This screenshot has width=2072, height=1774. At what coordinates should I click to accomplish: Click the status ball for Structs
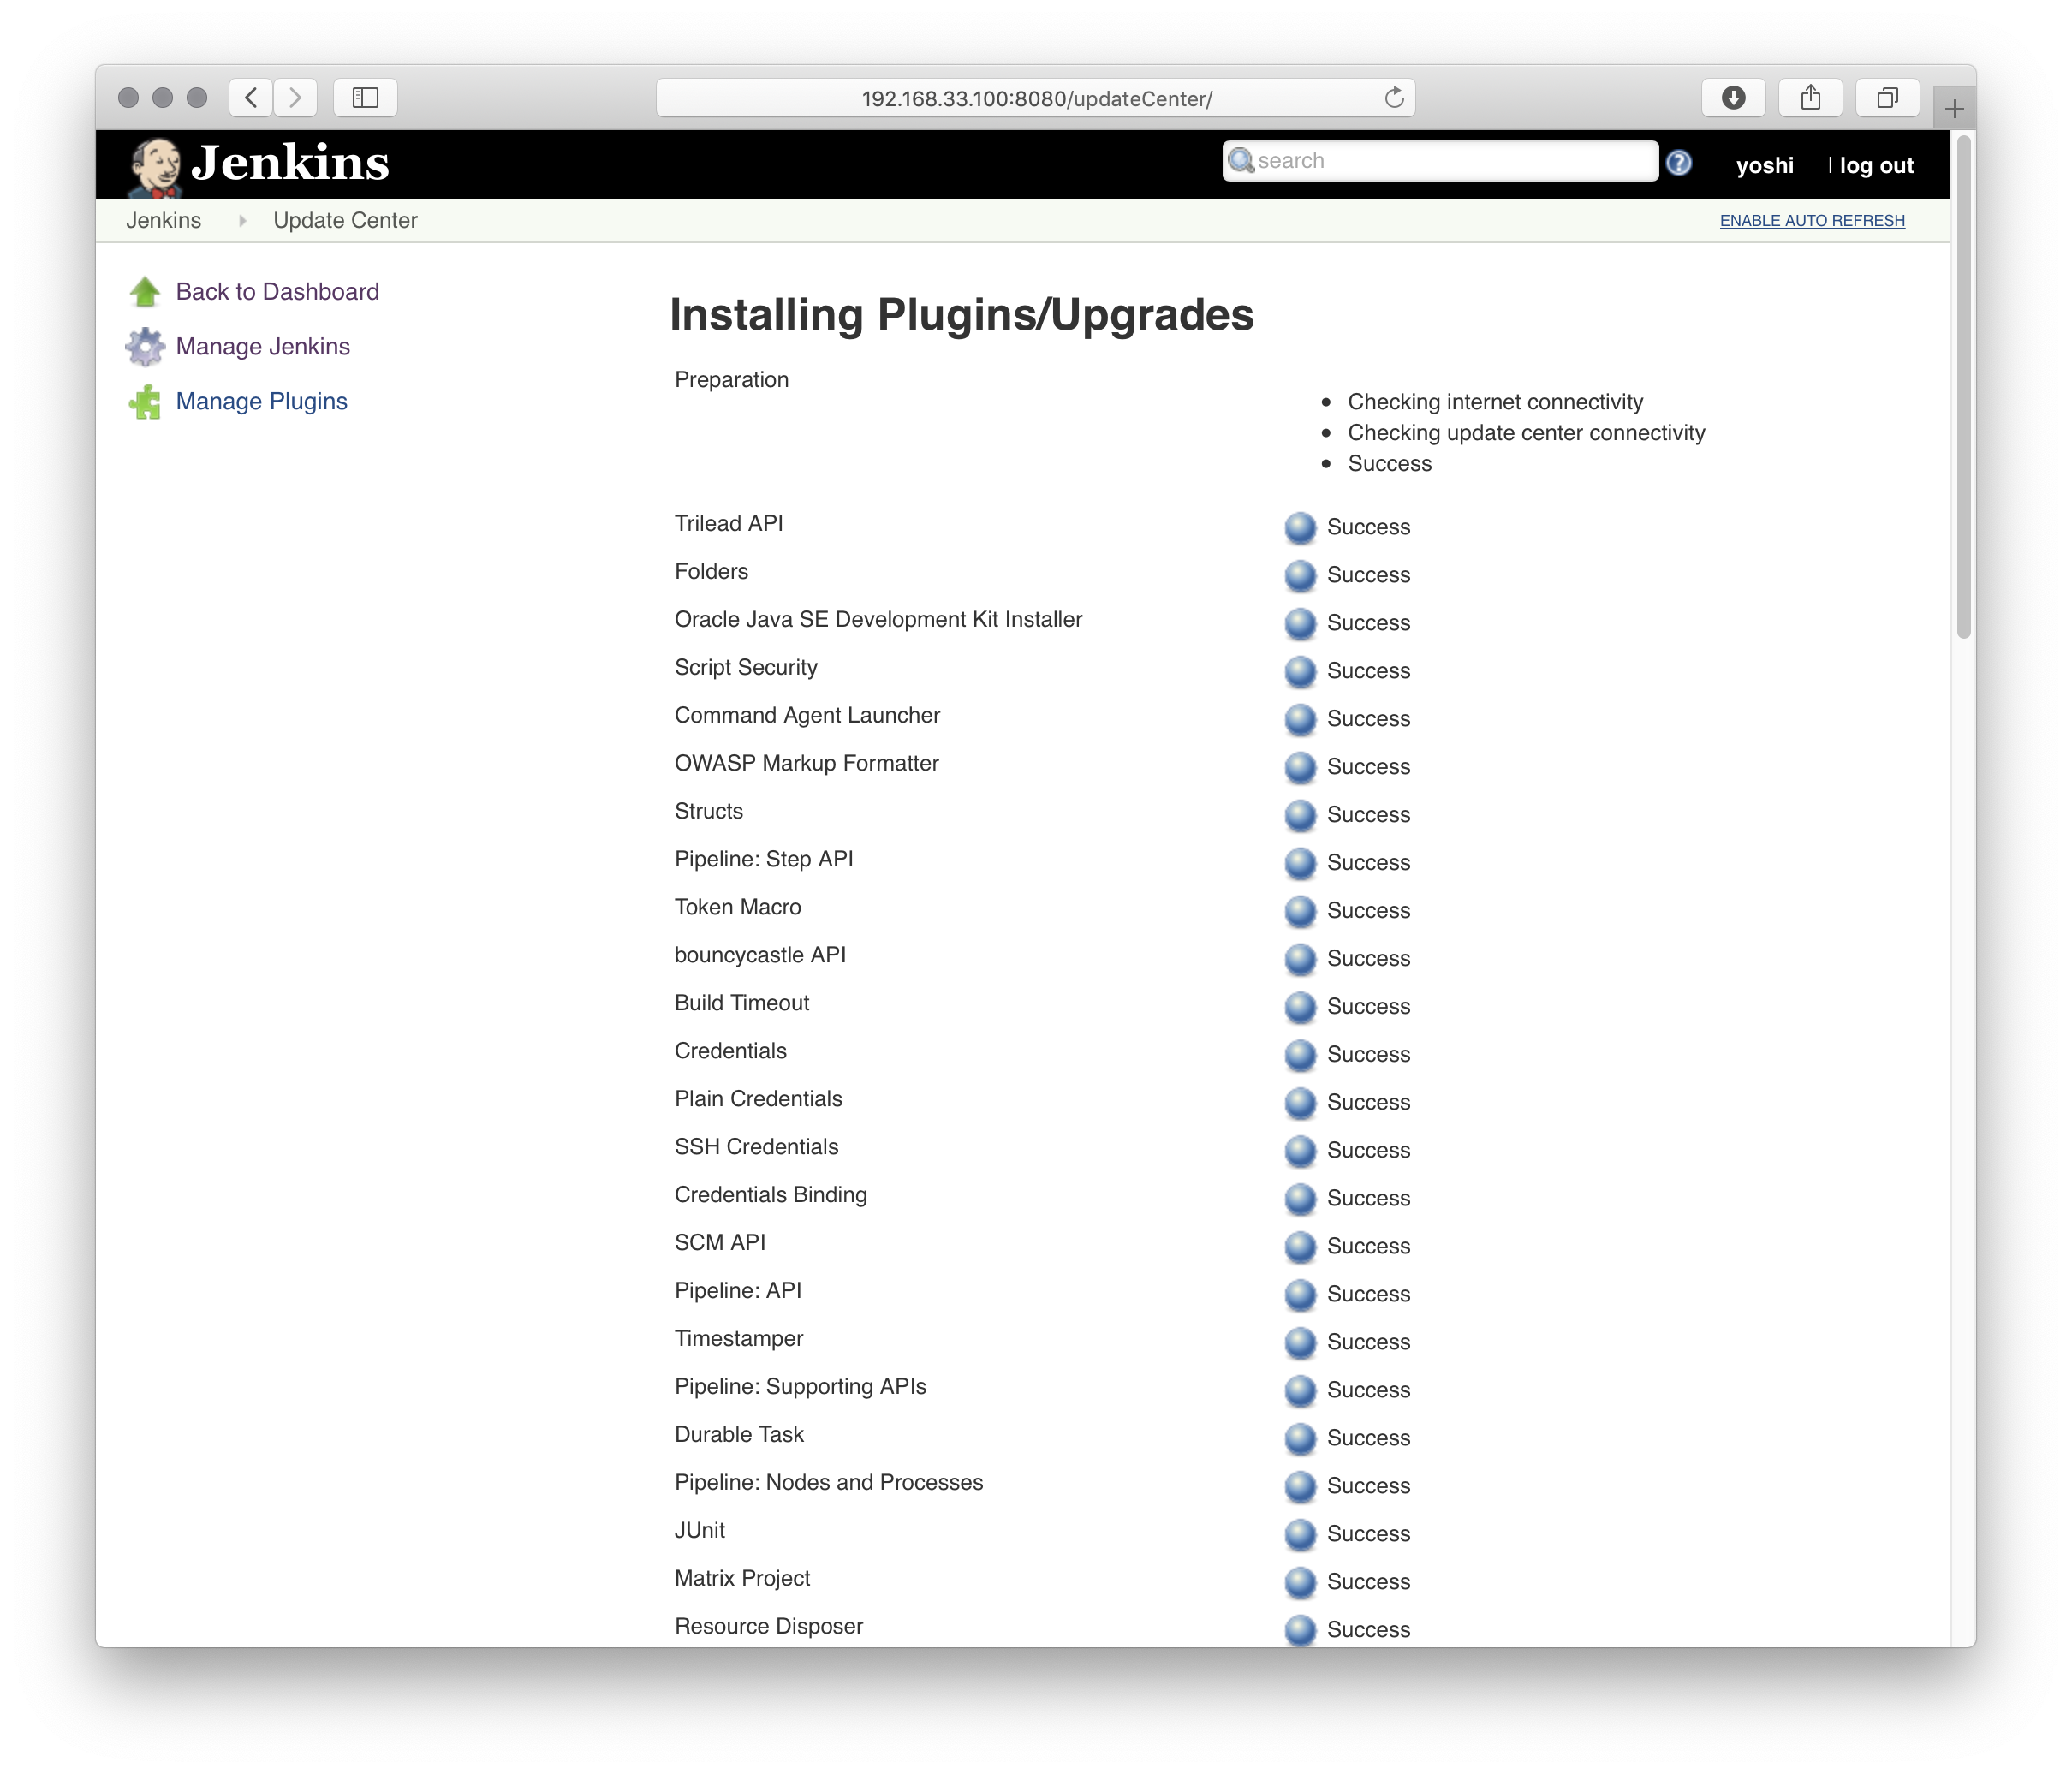pyautogui.click(x=1300, y=815)
